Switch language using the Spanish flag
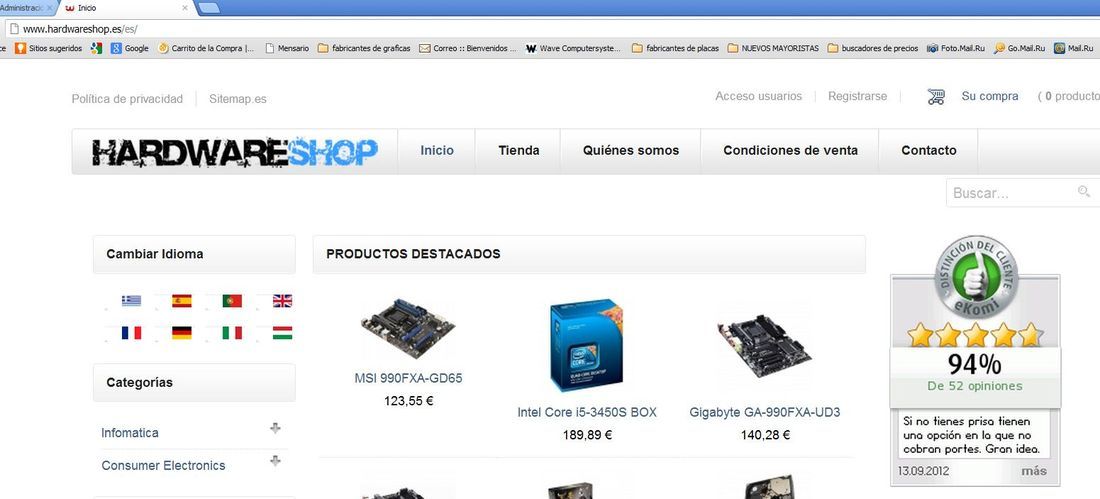1100x499 pixels. [x=182, y=300]
